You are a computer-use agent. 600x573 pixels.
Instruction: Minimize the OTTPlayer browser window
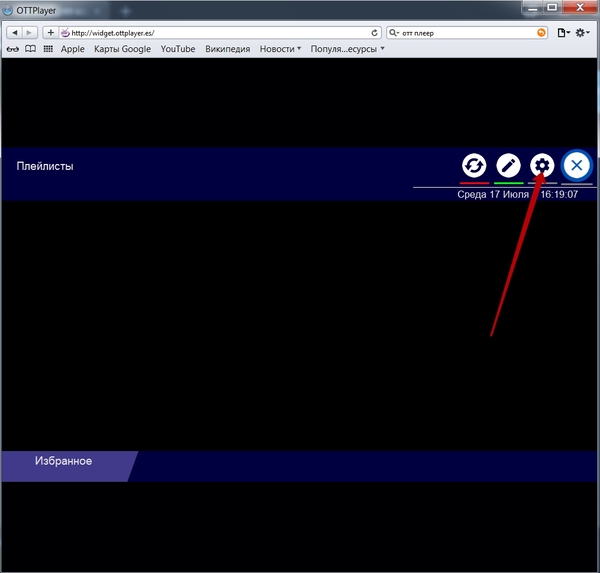533,8
